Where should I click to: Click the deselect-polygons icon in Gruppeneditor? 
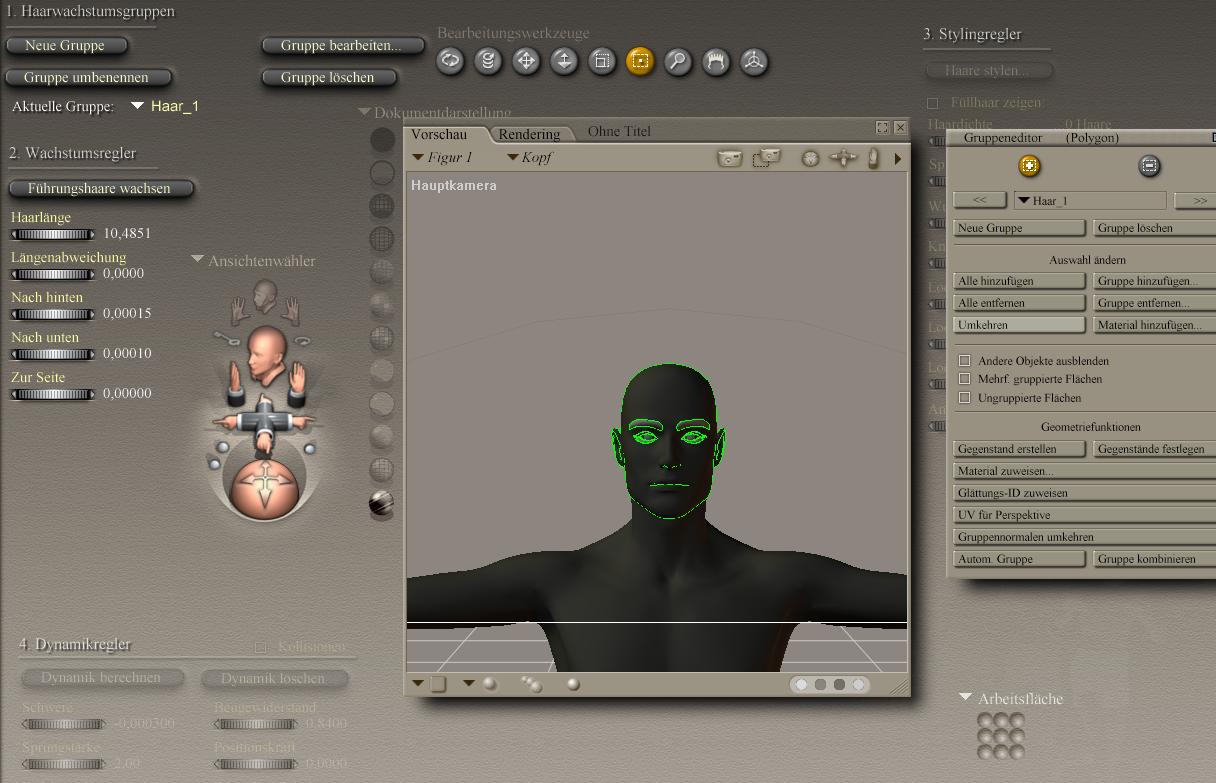coord(1149,166)
